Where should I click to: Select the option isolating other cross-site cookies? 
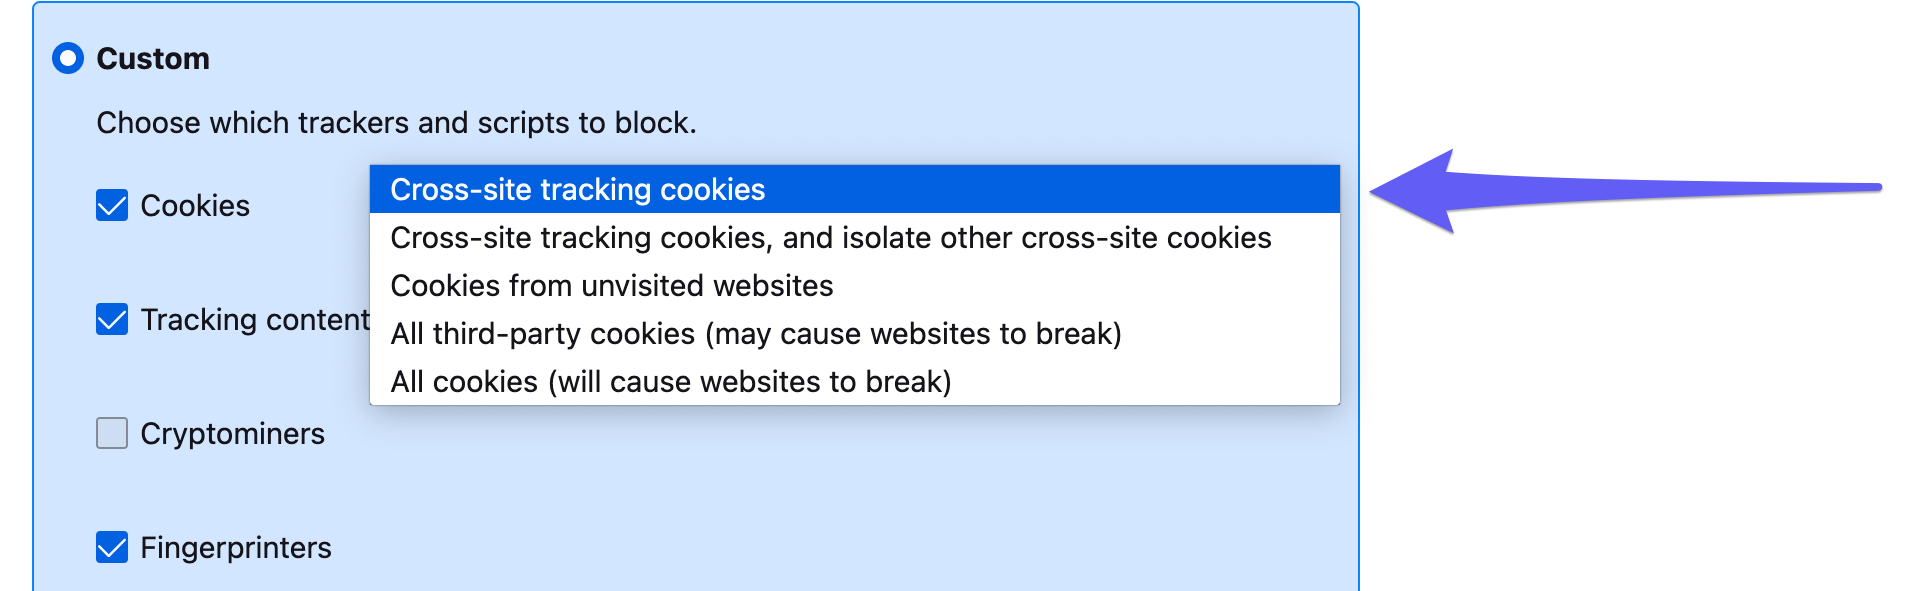(830, 238)
